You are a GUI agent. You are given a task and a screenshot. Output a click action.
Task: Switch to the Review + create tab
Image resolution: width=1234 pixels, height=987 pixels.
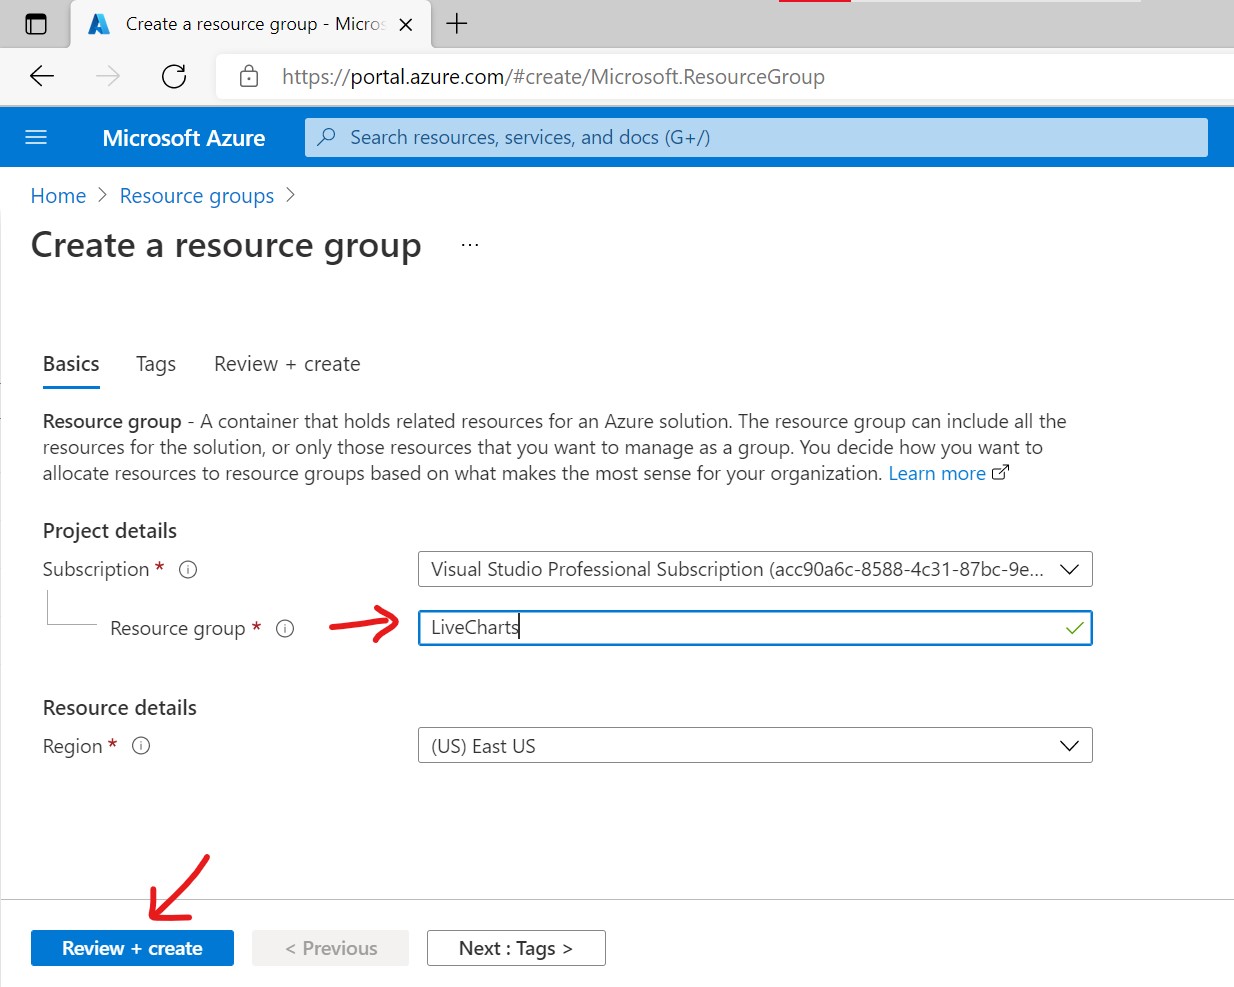coord(287,364)
